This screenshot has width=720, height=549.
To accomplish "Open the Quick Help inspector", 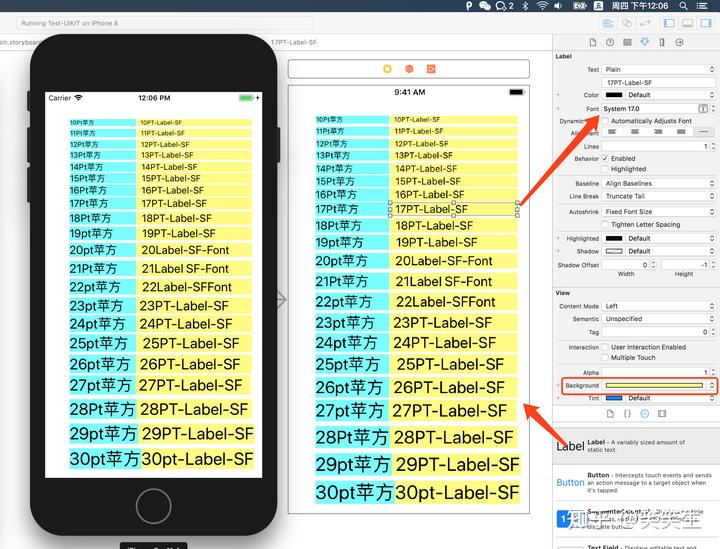I will [610, 42].
